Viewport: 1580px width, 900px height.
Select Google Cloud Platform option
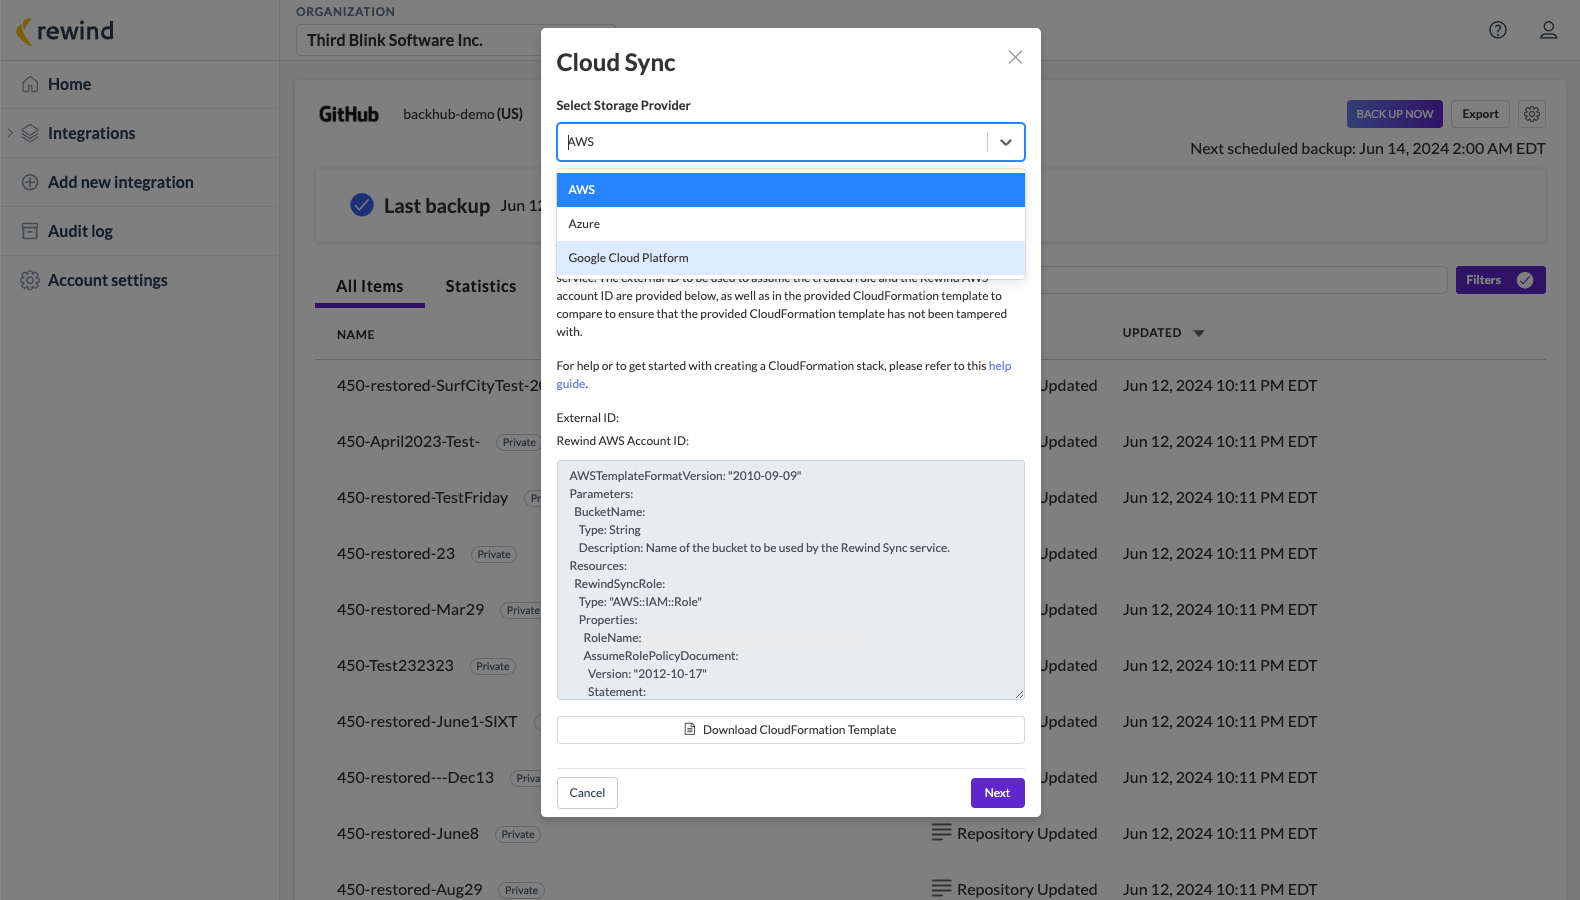pyautogui.click(x=791, y=258)
